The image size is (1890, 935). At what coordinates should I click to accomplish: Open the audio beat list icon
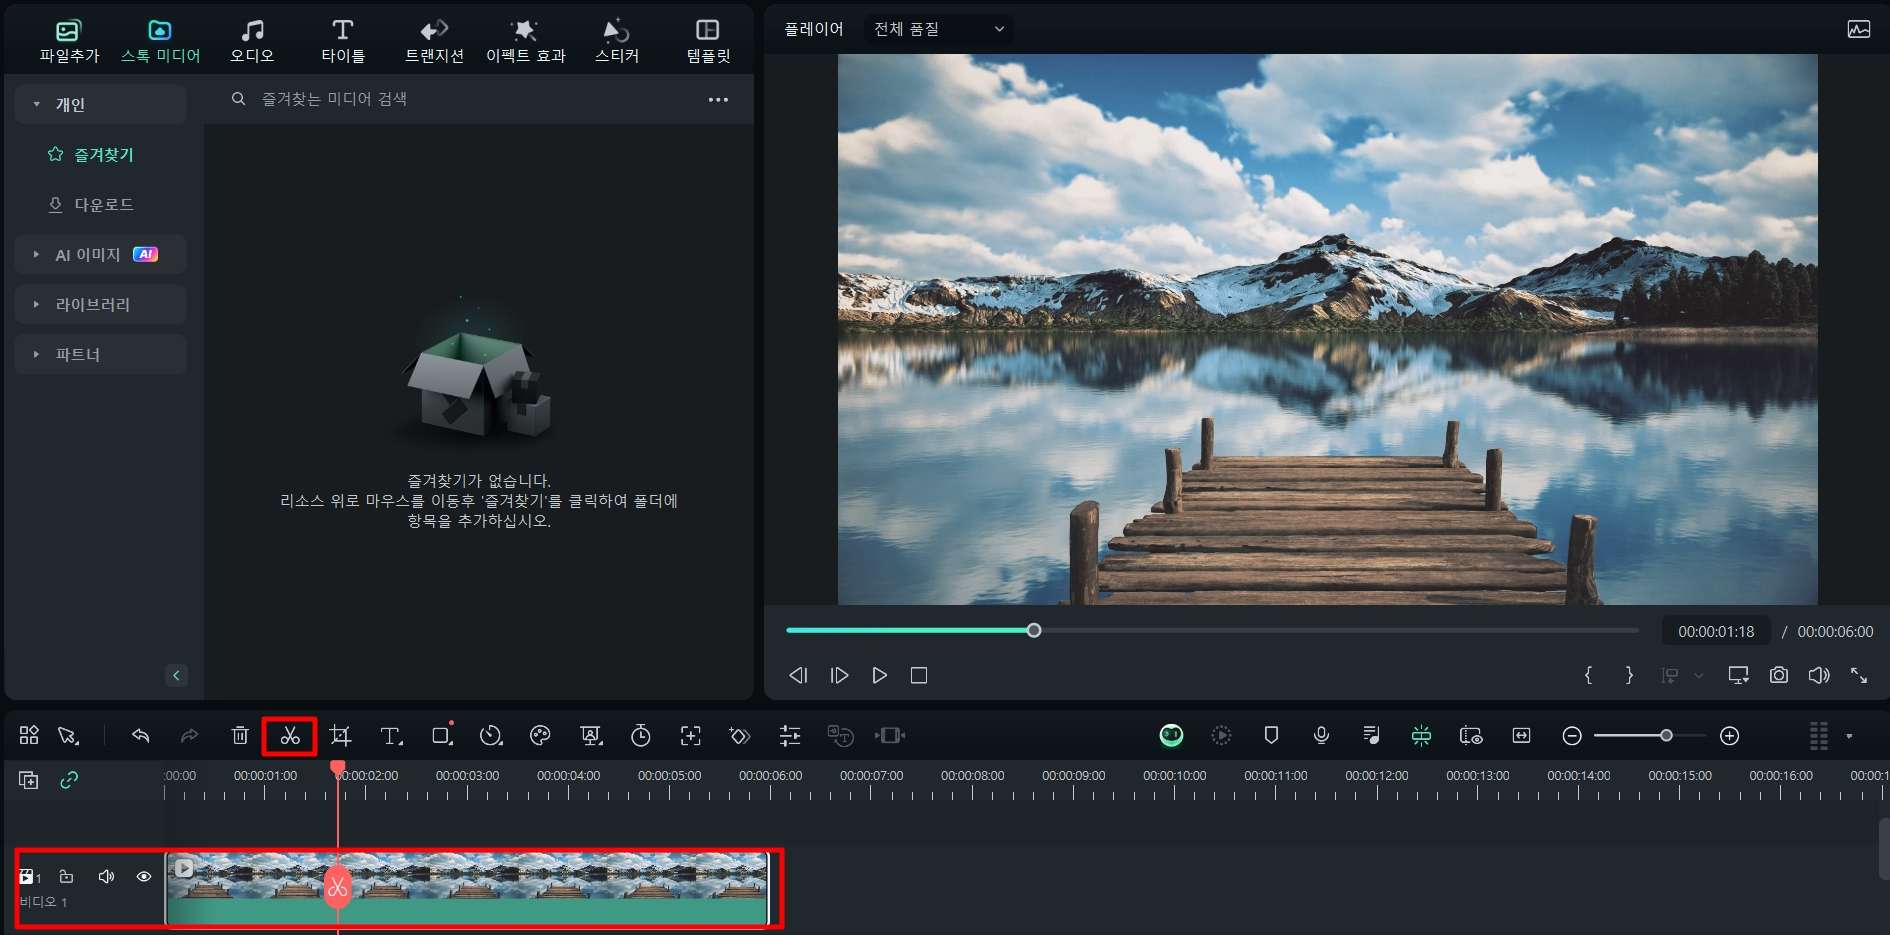(1371, 736)
